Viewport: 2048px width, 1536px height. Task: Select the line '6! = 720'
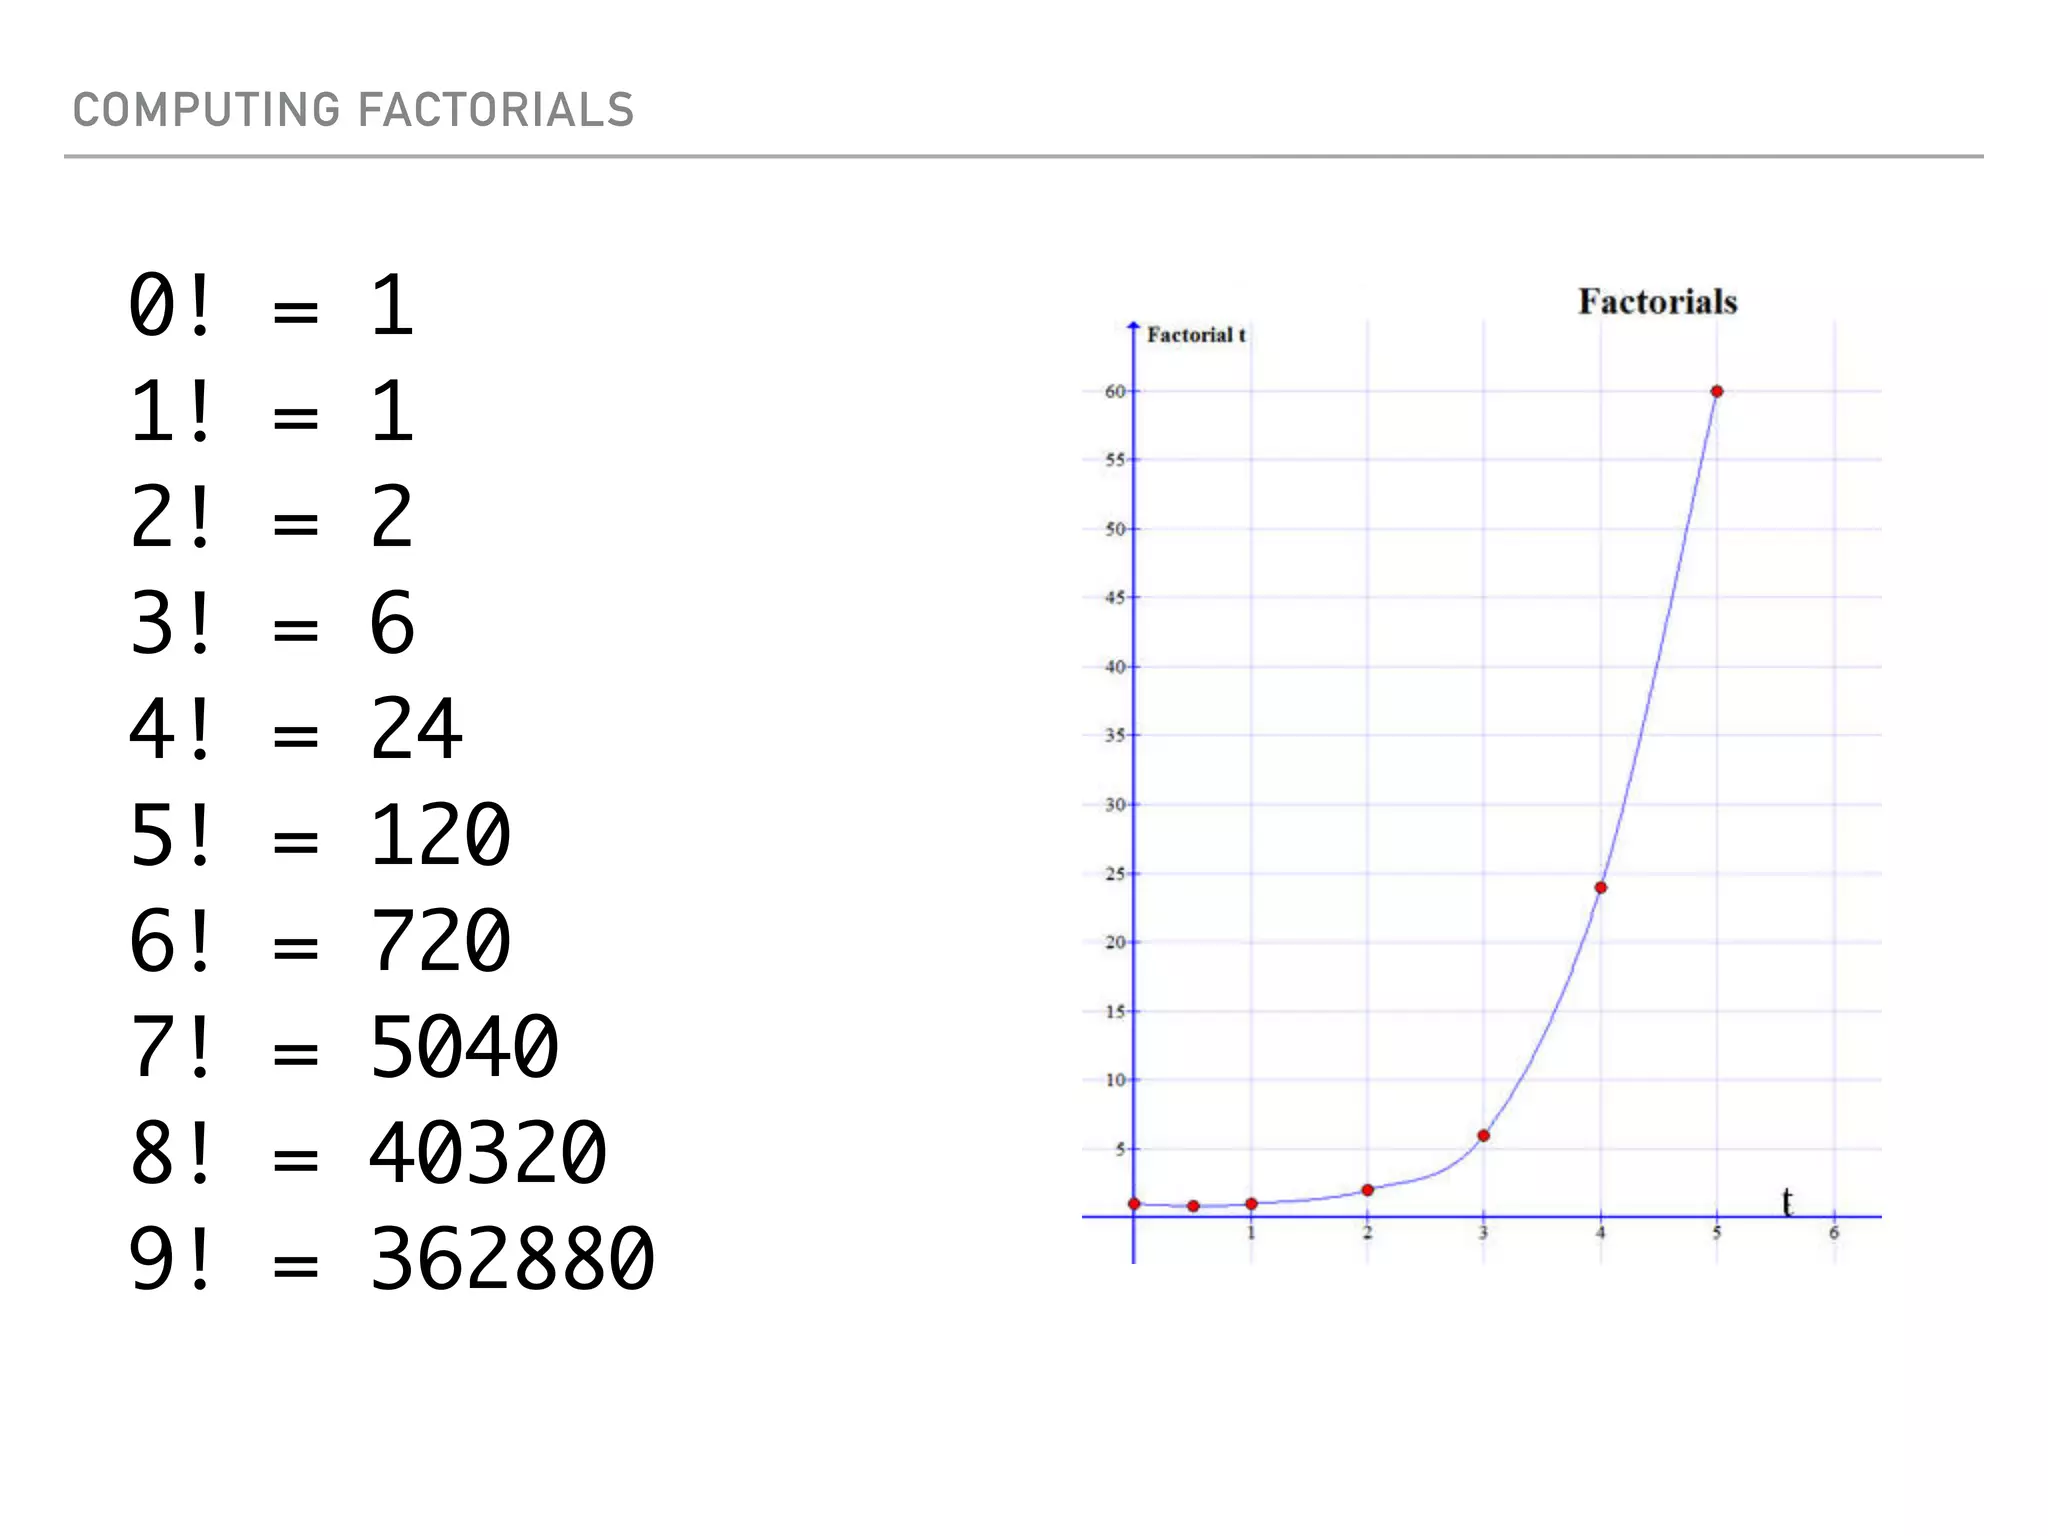(x=320, y=942)
